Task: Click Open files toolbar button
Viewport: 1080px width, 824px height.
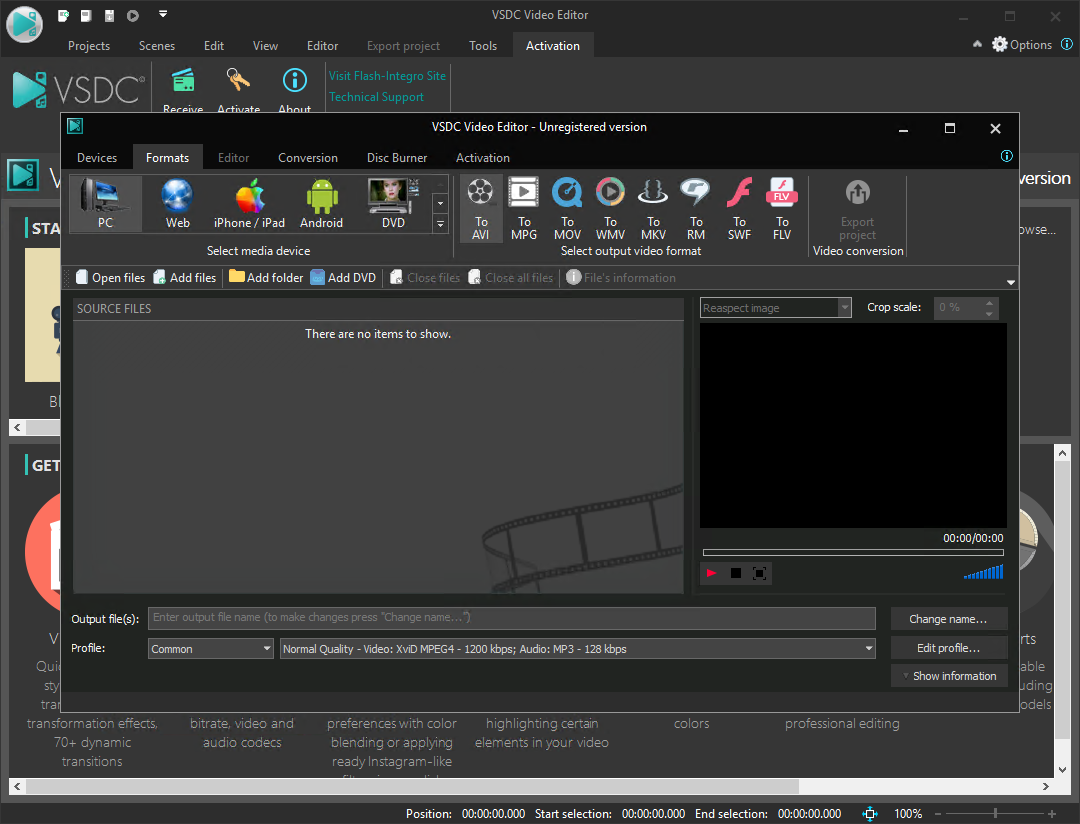Action: pos(111,278)
